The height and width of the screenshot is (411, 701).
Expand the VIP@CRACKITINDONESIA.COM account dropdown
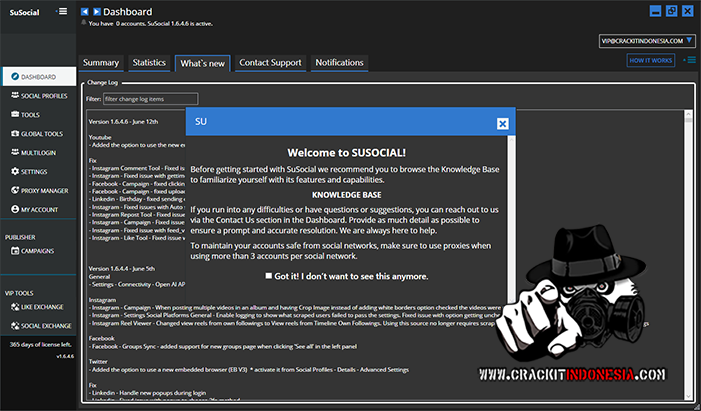tap(690, 41)
